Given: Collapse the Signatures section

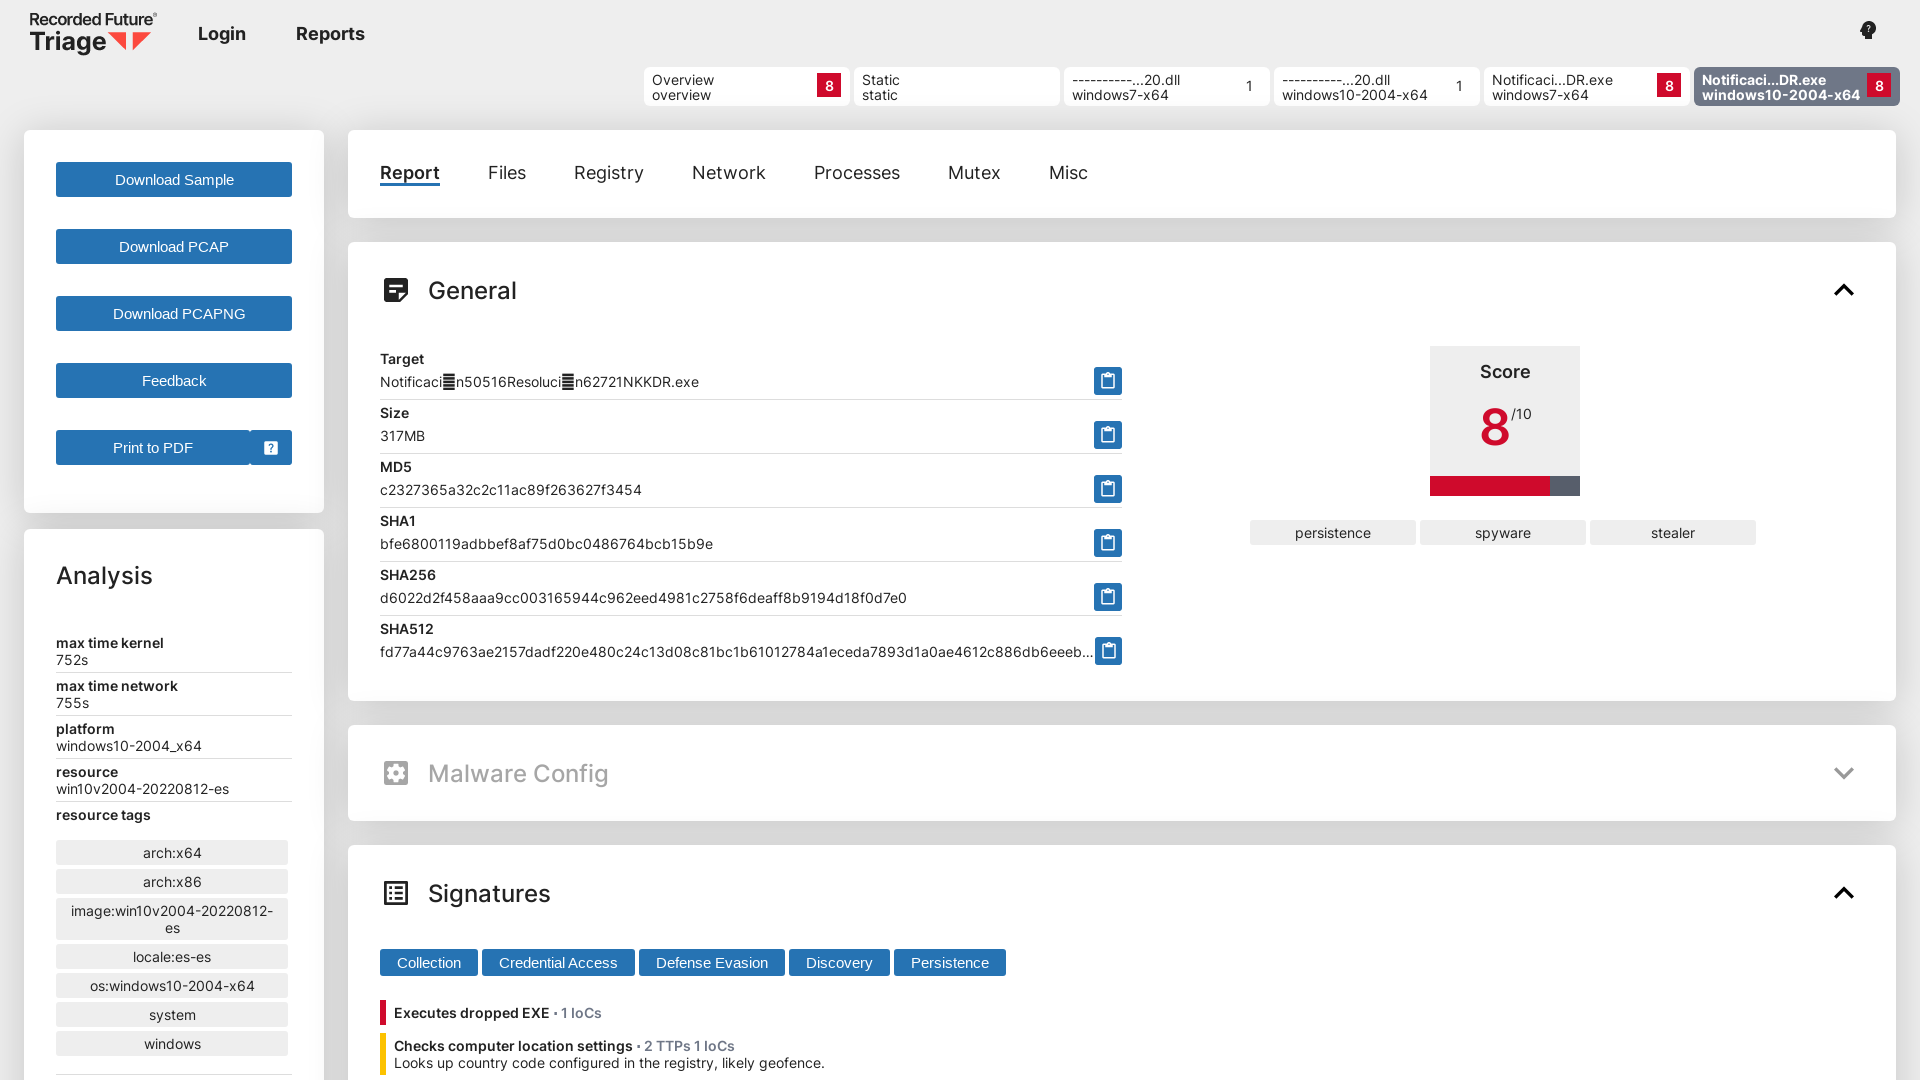Looking at the screenshot, I should pos(1845,893).
